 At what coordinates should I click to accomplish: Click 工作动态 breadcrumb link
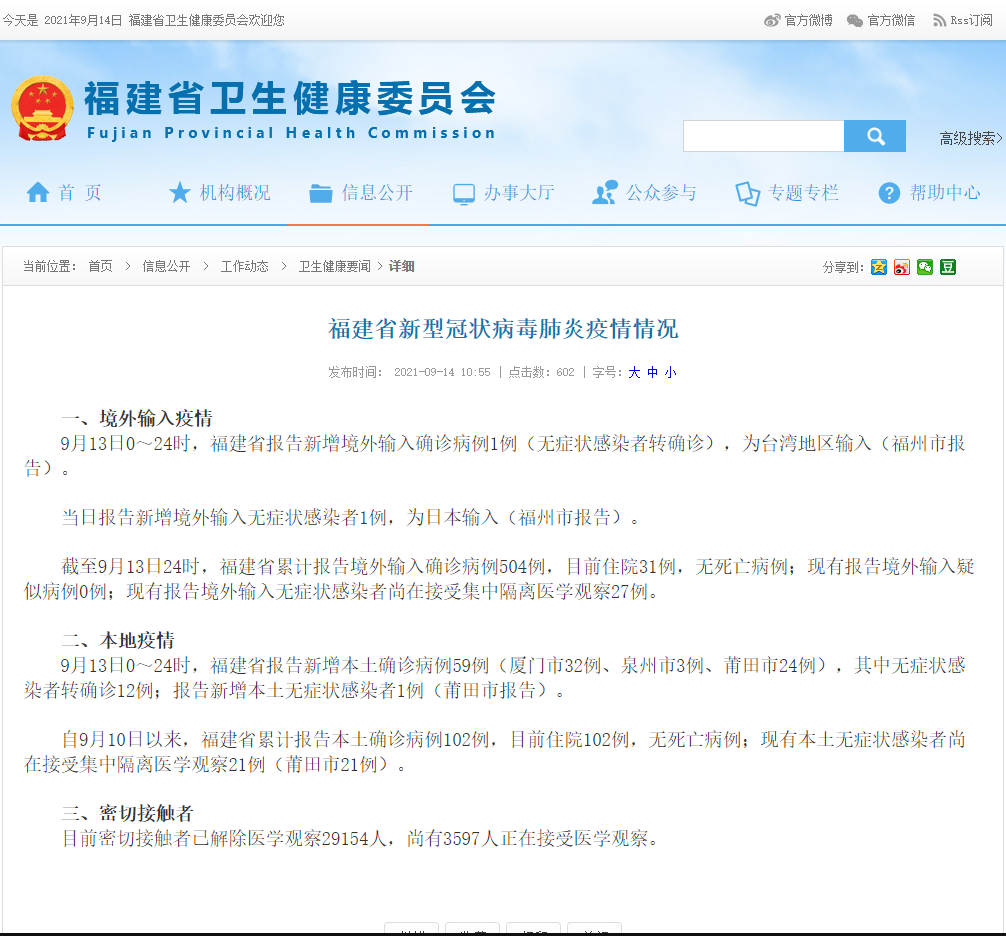pos(244,266)
